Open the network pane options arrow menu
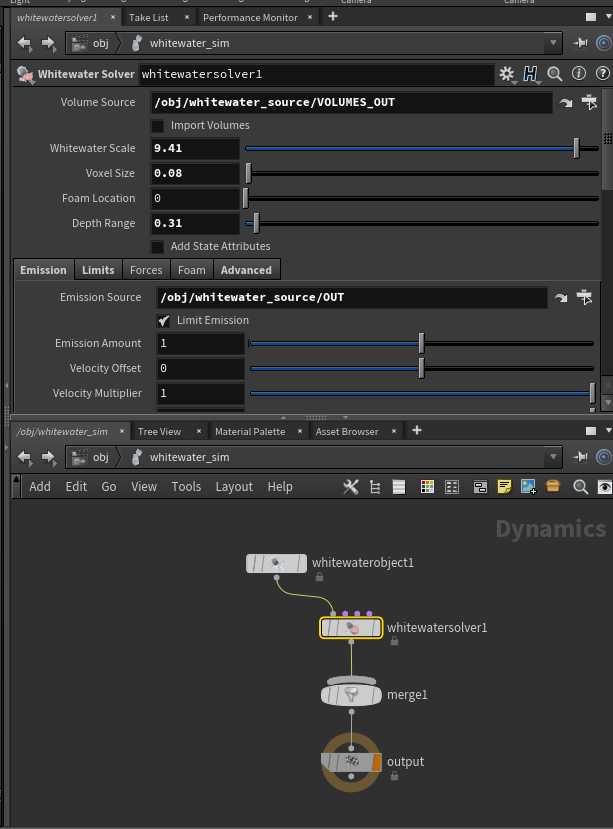This screenshot has height=829, width=613. coord(608,431)
